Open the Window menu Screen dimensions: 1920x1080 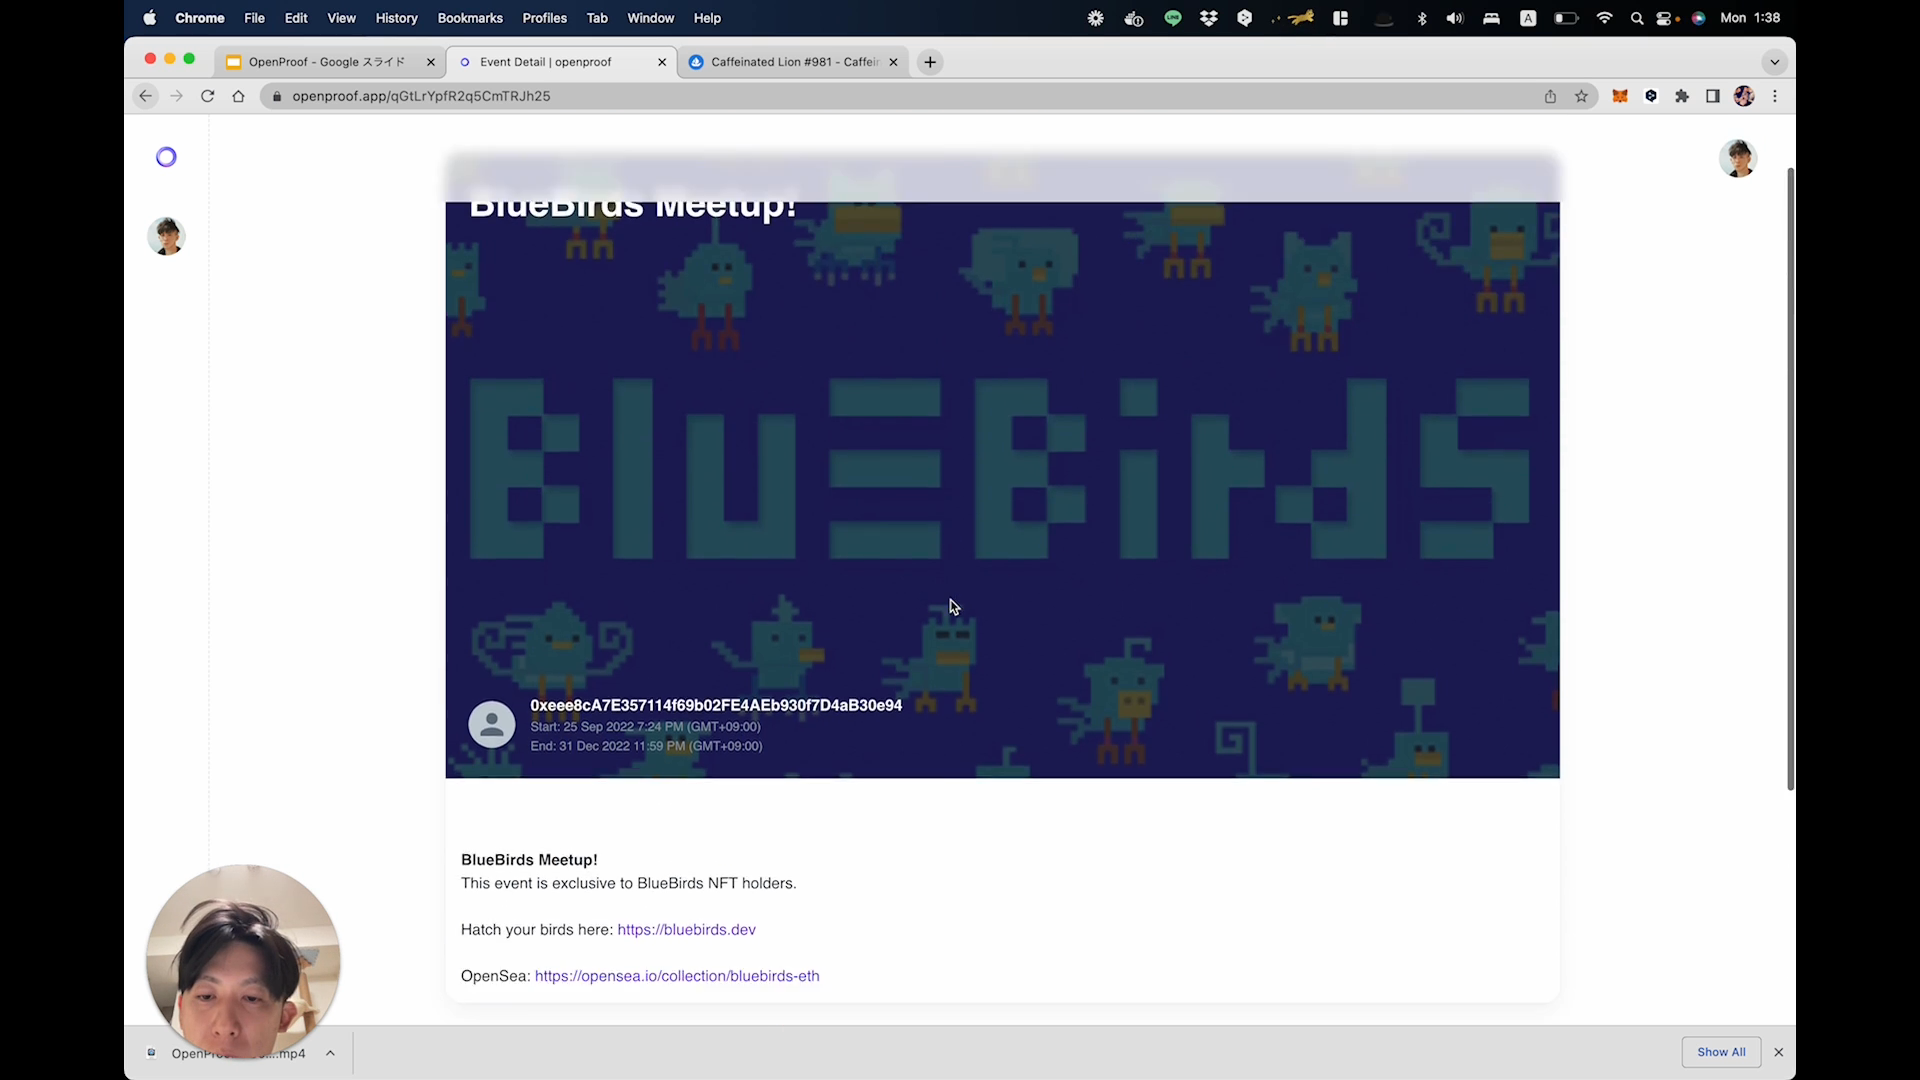point(650,18)
